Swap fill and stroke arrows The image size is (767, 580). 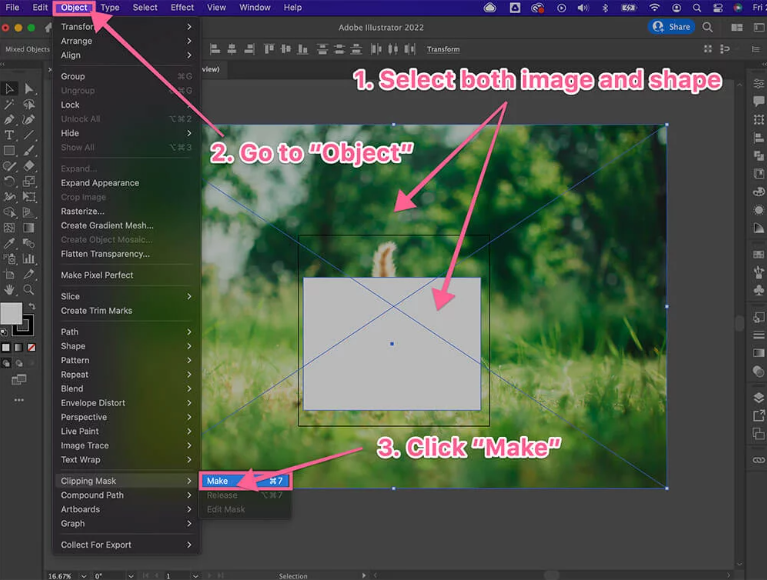point(31,306)
